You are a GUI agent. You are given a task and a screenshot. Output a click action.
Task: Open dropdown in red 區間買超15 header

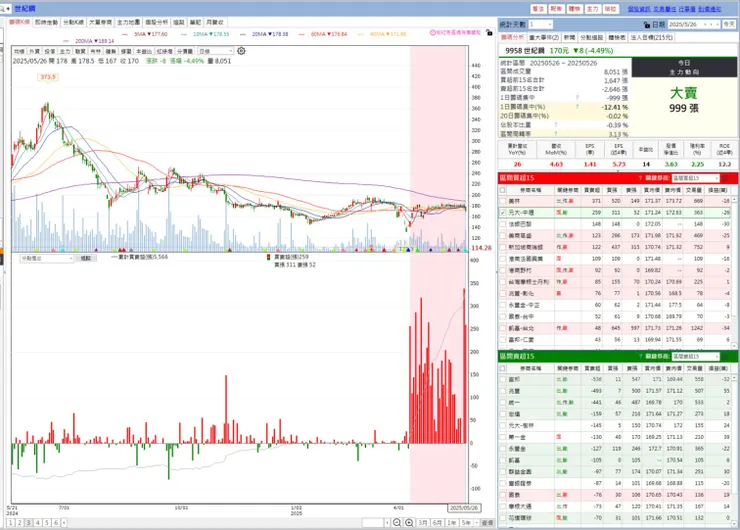(695, 178)
